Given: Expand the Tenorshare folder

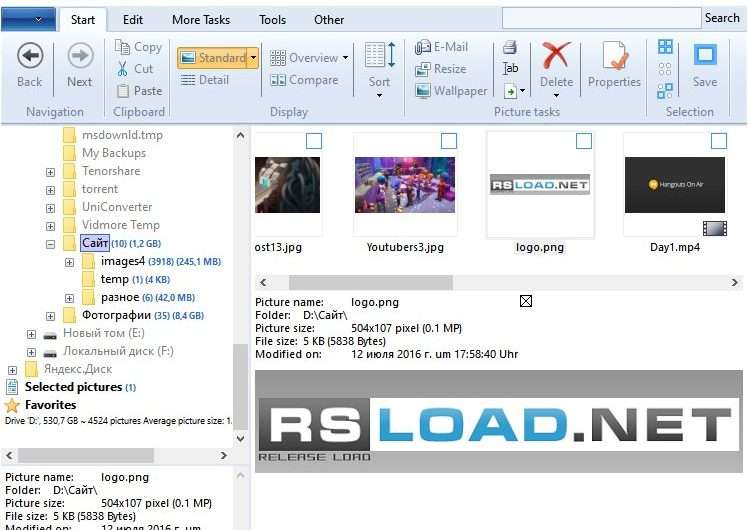Looking at the screenshot, I should point(50,172).
